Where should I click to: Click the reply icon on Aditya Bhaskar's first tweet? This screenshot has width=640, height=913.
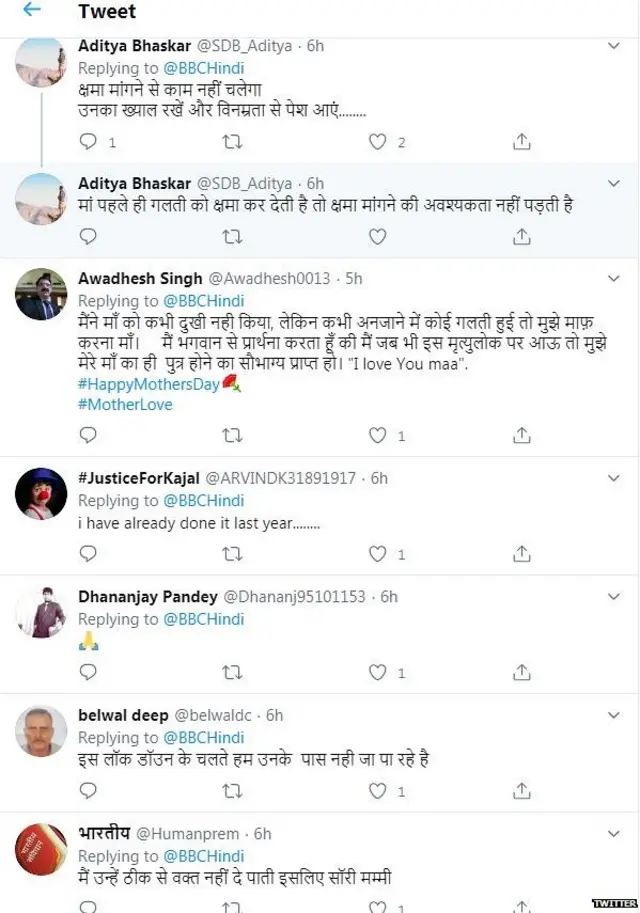(x=88, y=142)
